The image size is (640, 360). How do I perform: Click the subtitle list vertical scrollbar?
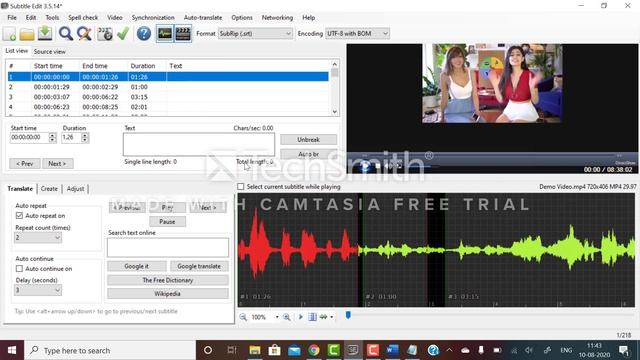click(335, 88)
